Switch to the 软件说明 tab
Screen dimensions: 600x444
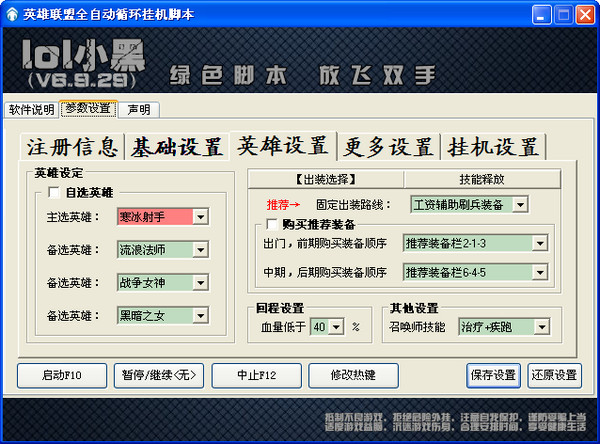(31, 110)
